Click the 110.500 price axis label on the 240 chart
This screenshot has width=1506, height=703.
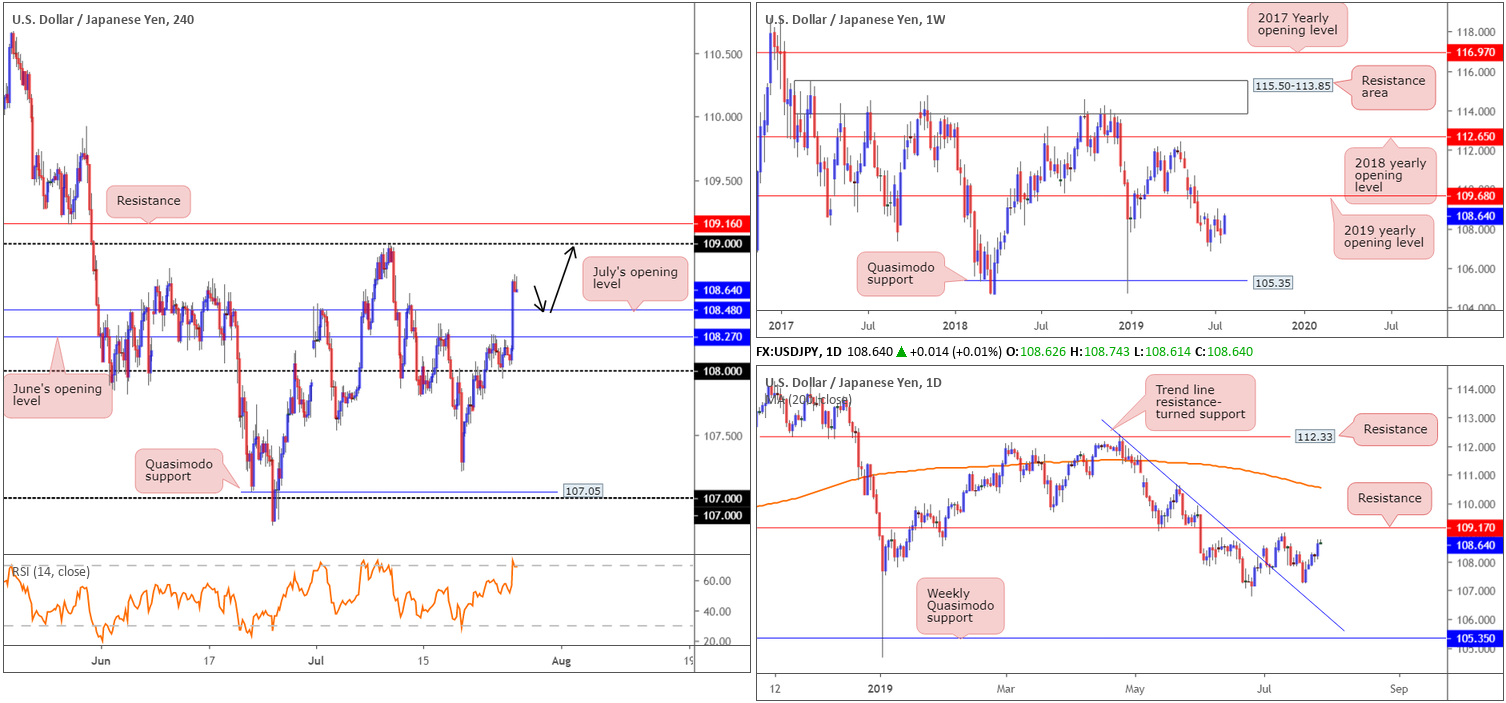(725, 53)
